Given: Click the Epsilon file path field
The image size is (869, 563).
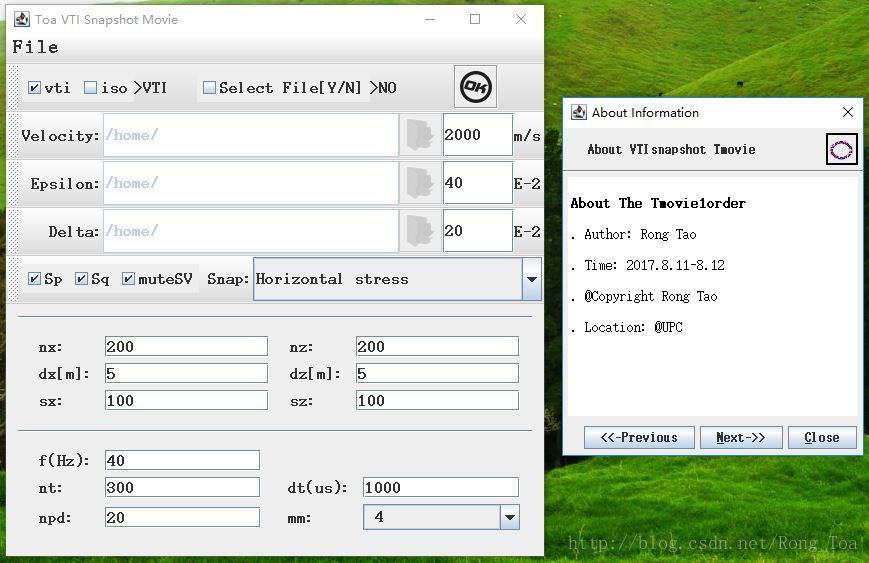Looking at the screenshot, I should pyautogui.click(x=251, y=183).
